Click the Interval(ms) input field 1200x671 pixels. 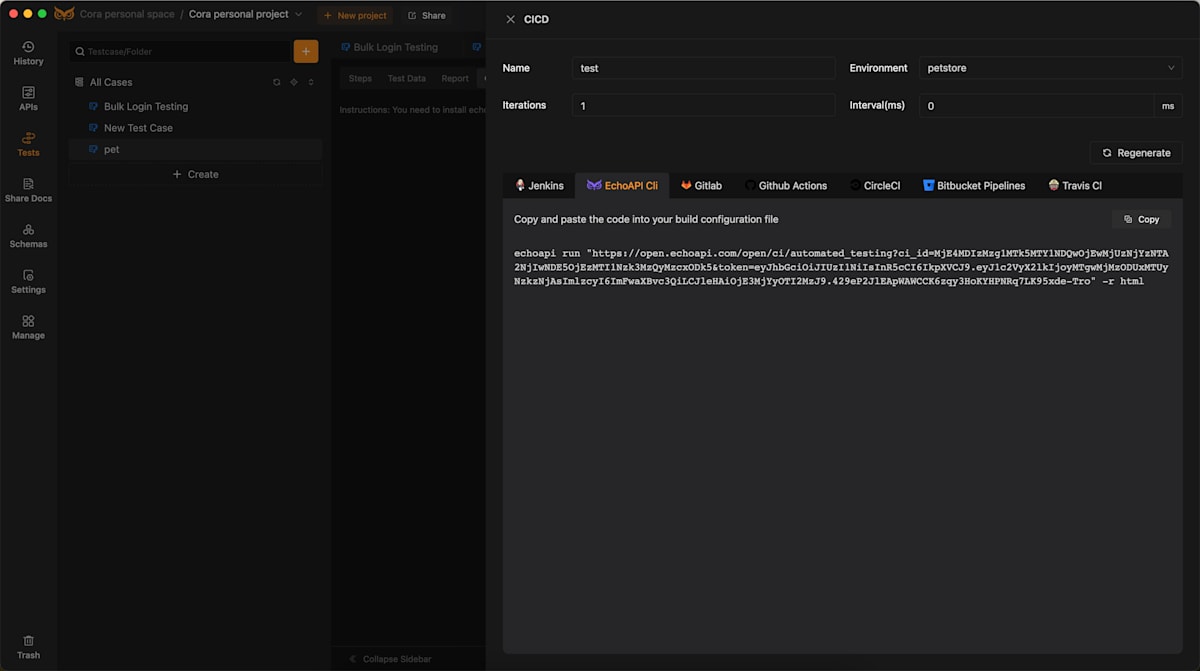(x=1037, y=105)
